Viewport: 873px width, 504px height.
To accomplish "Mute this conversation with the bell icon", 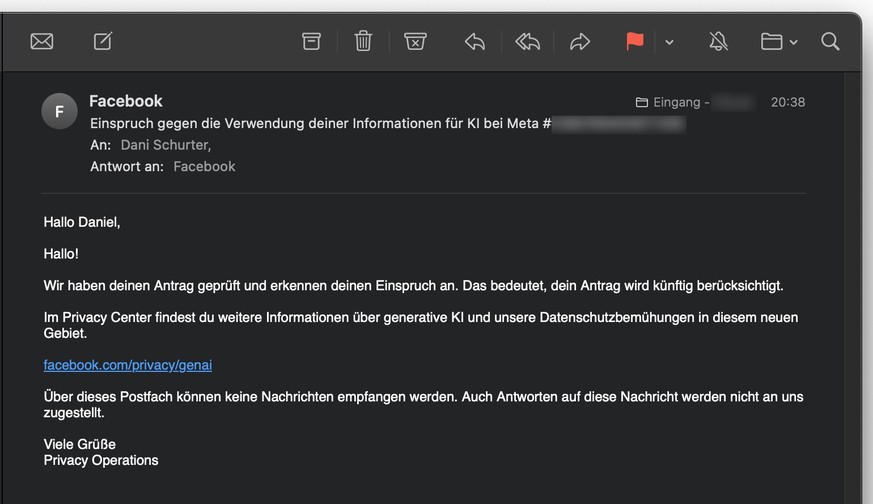I will pos(718,41).
